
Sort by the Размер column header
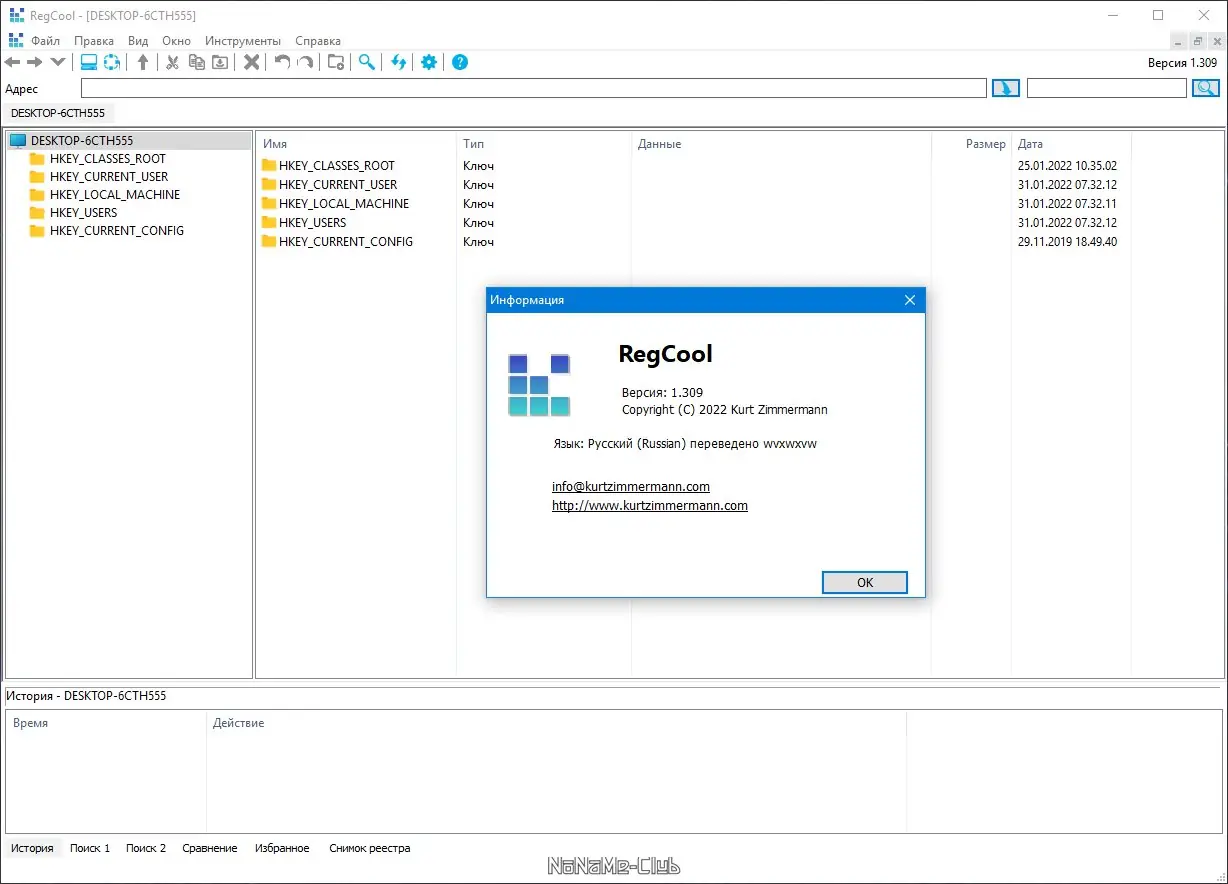pos(971,144)
